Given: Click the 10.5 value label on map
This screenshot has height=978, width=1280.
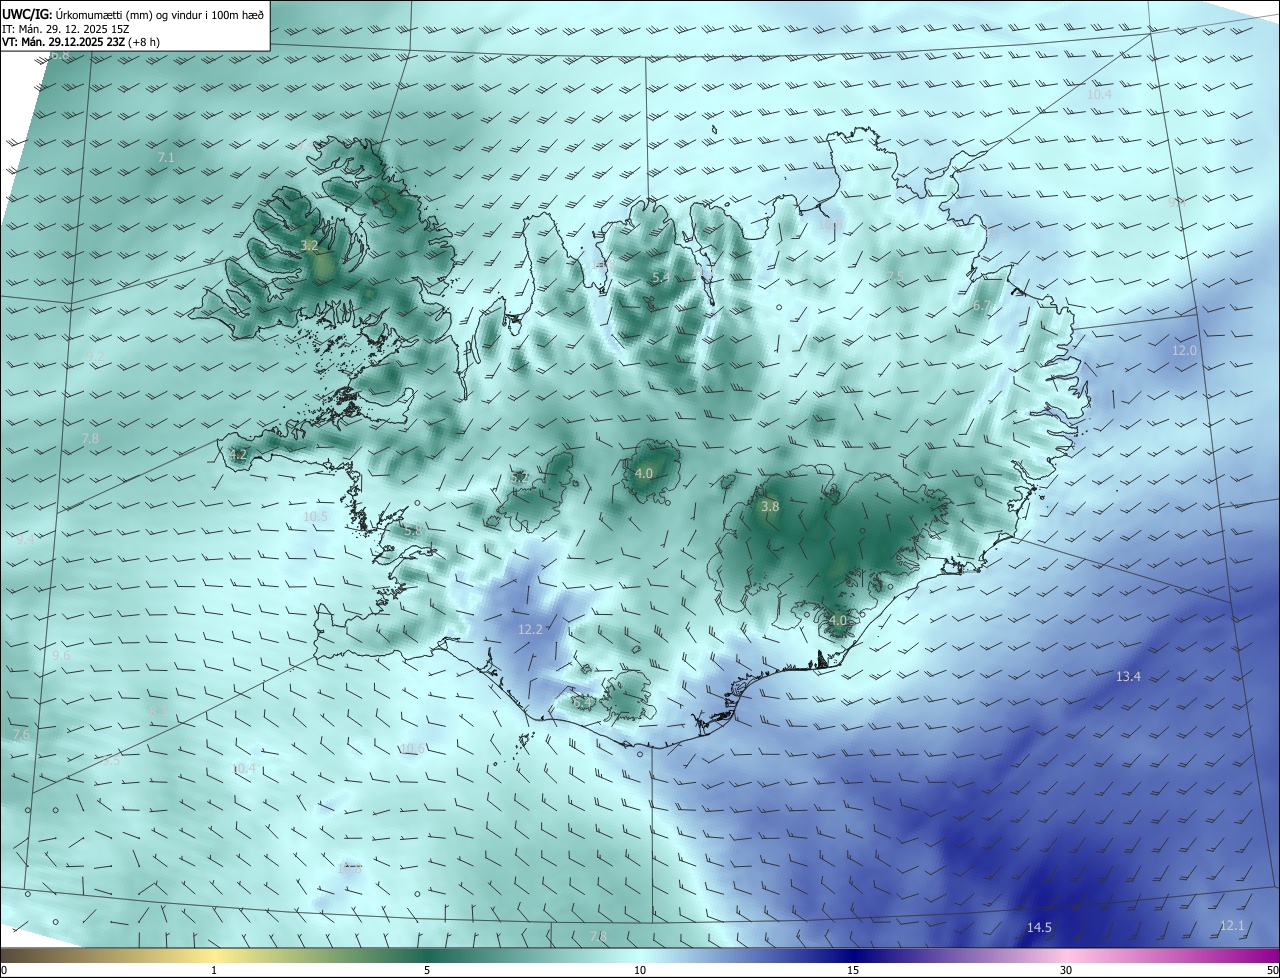Looking at the screenshot, I should point(315,517).
